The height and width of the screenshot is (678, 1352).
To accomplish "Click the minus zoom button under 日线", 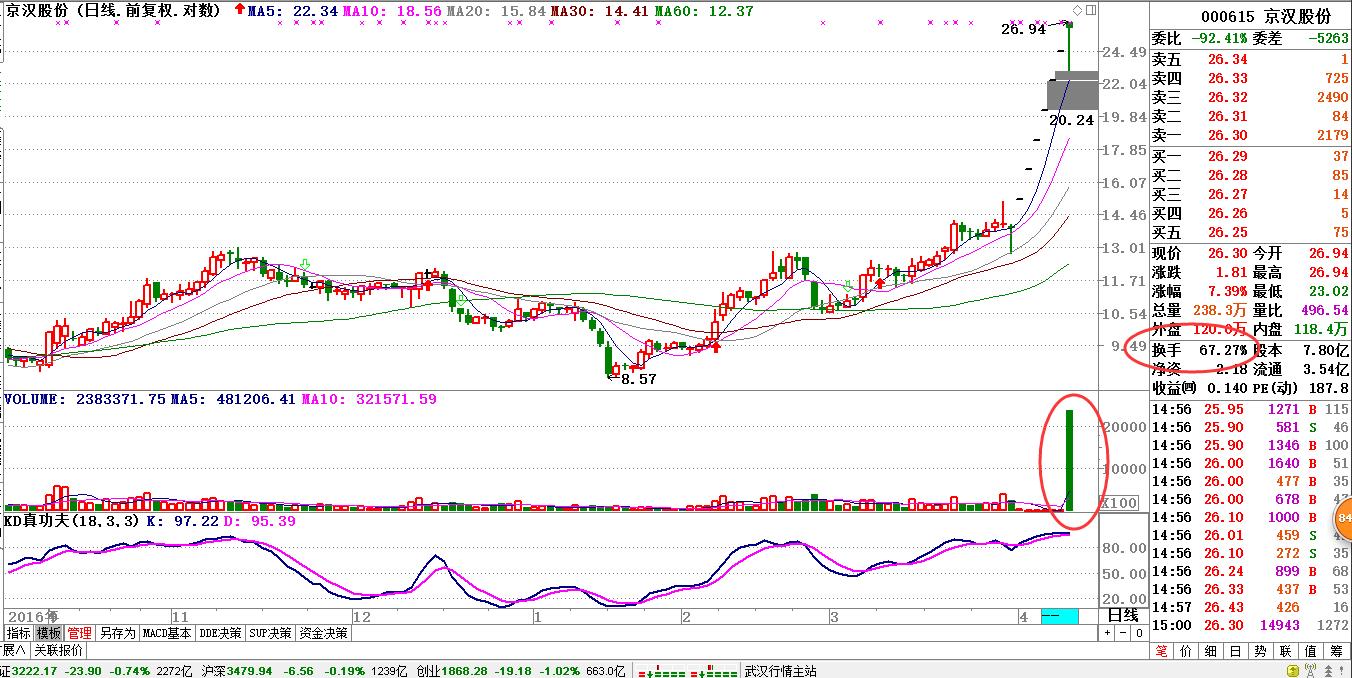I will [x=1122, y=633].
